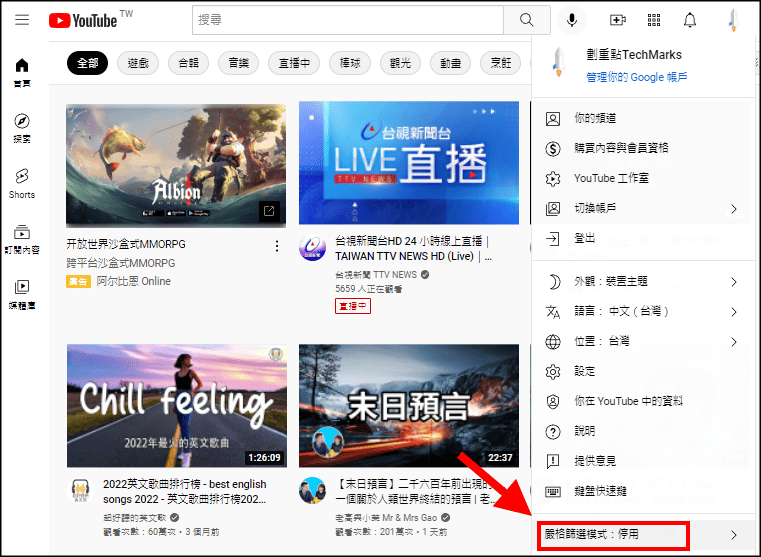The width and height of the screenshot is (761, 557).
Task: Select the 遊戲 filter chip
Action: coord(138,63)
